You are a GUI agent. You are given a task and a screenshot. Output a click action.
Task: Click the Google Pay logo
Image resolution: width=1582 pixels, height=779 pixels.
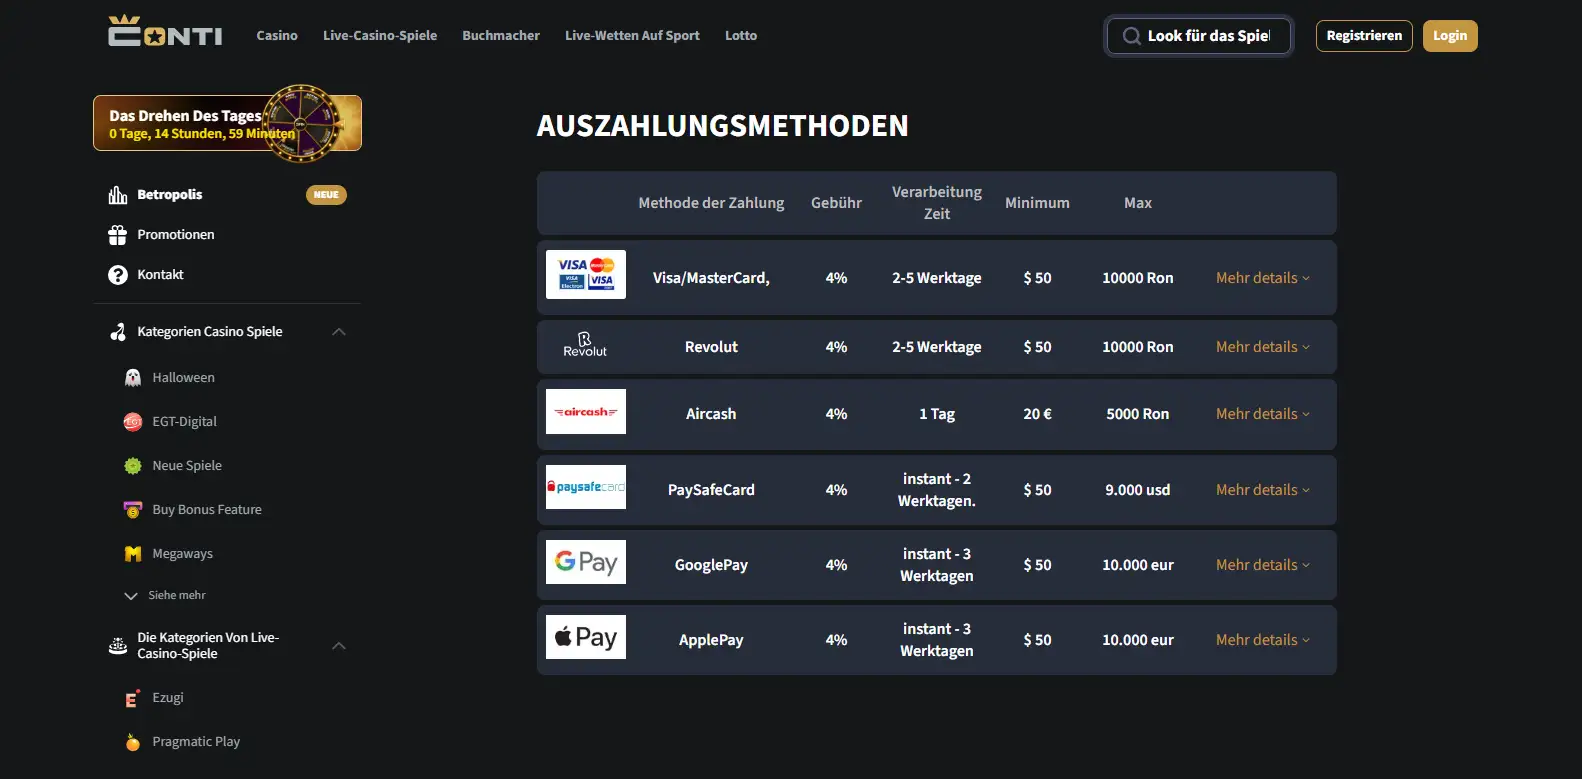(x=586, y=562)
